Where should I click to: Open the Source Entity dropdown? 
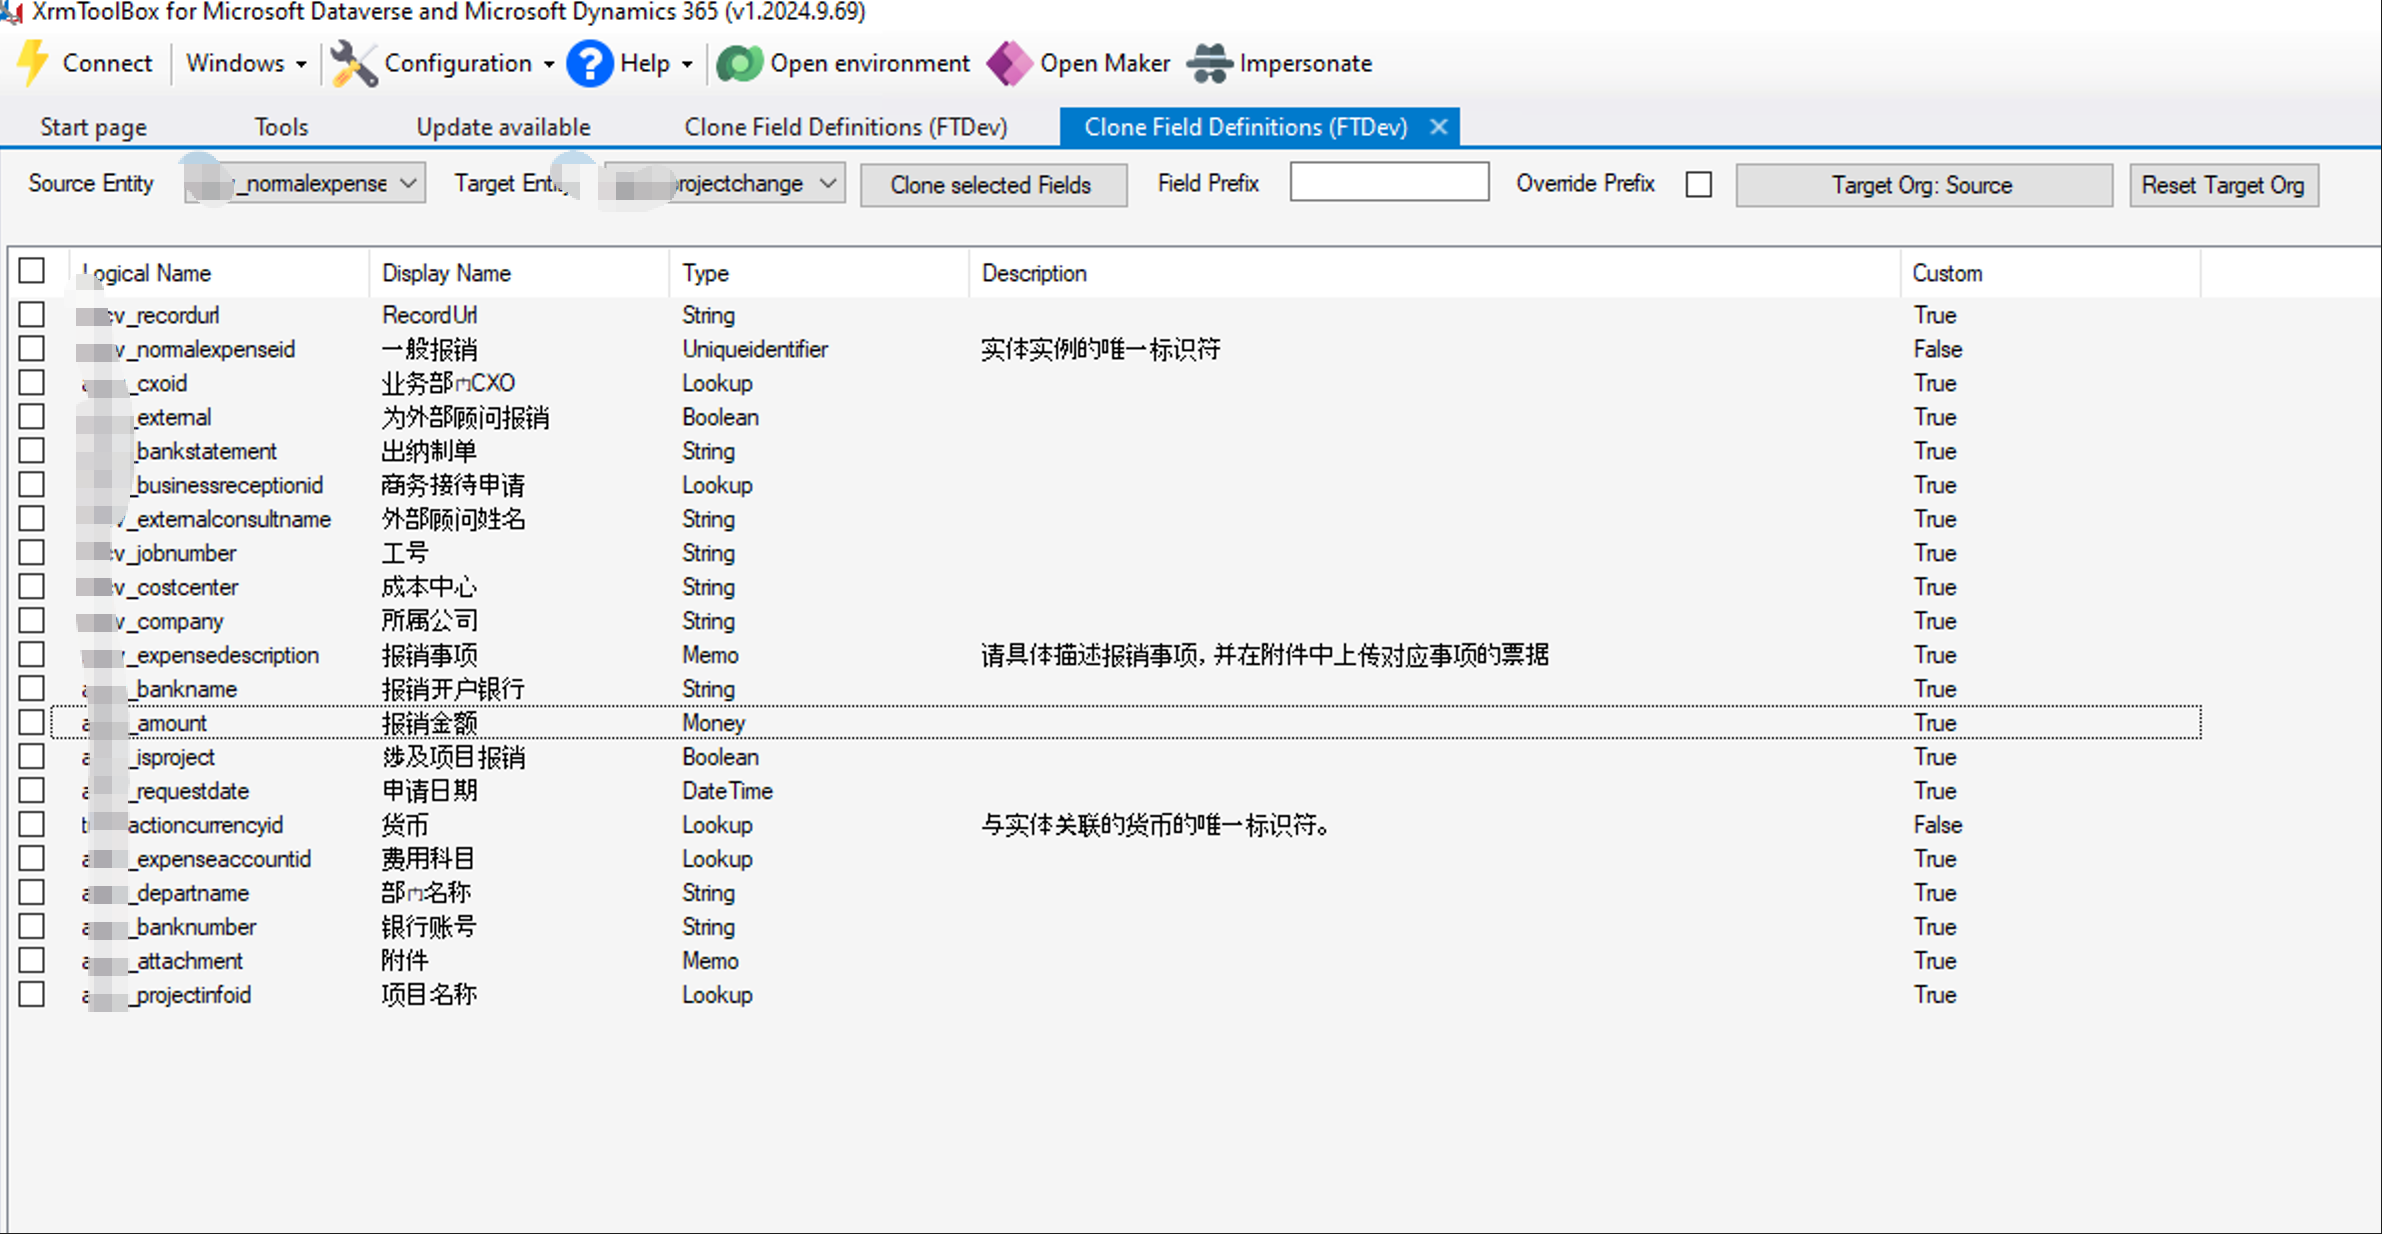[305, 184]
